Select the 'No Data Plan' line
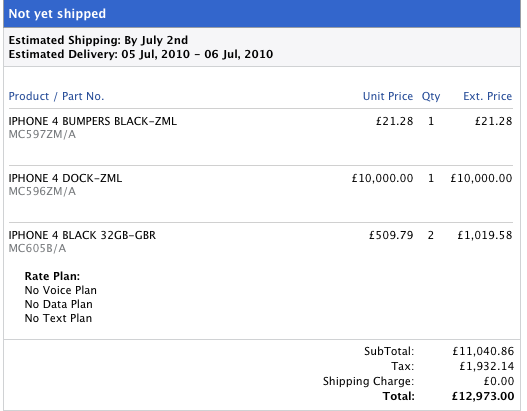Viewport: 527px width, 411px height. coord(58,304)
